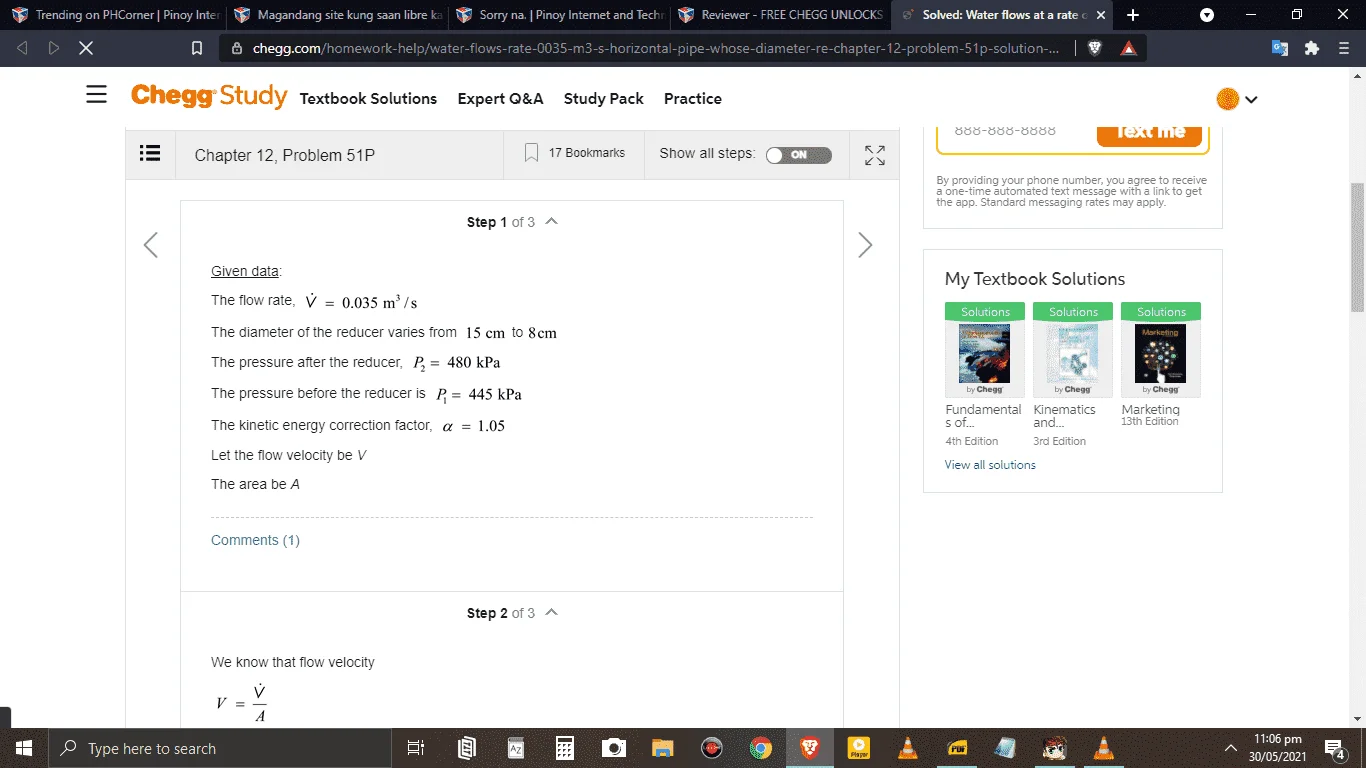Go to previous problem with left arrow
Viewport: 1366px width, 768px height.
coord(151,245)
